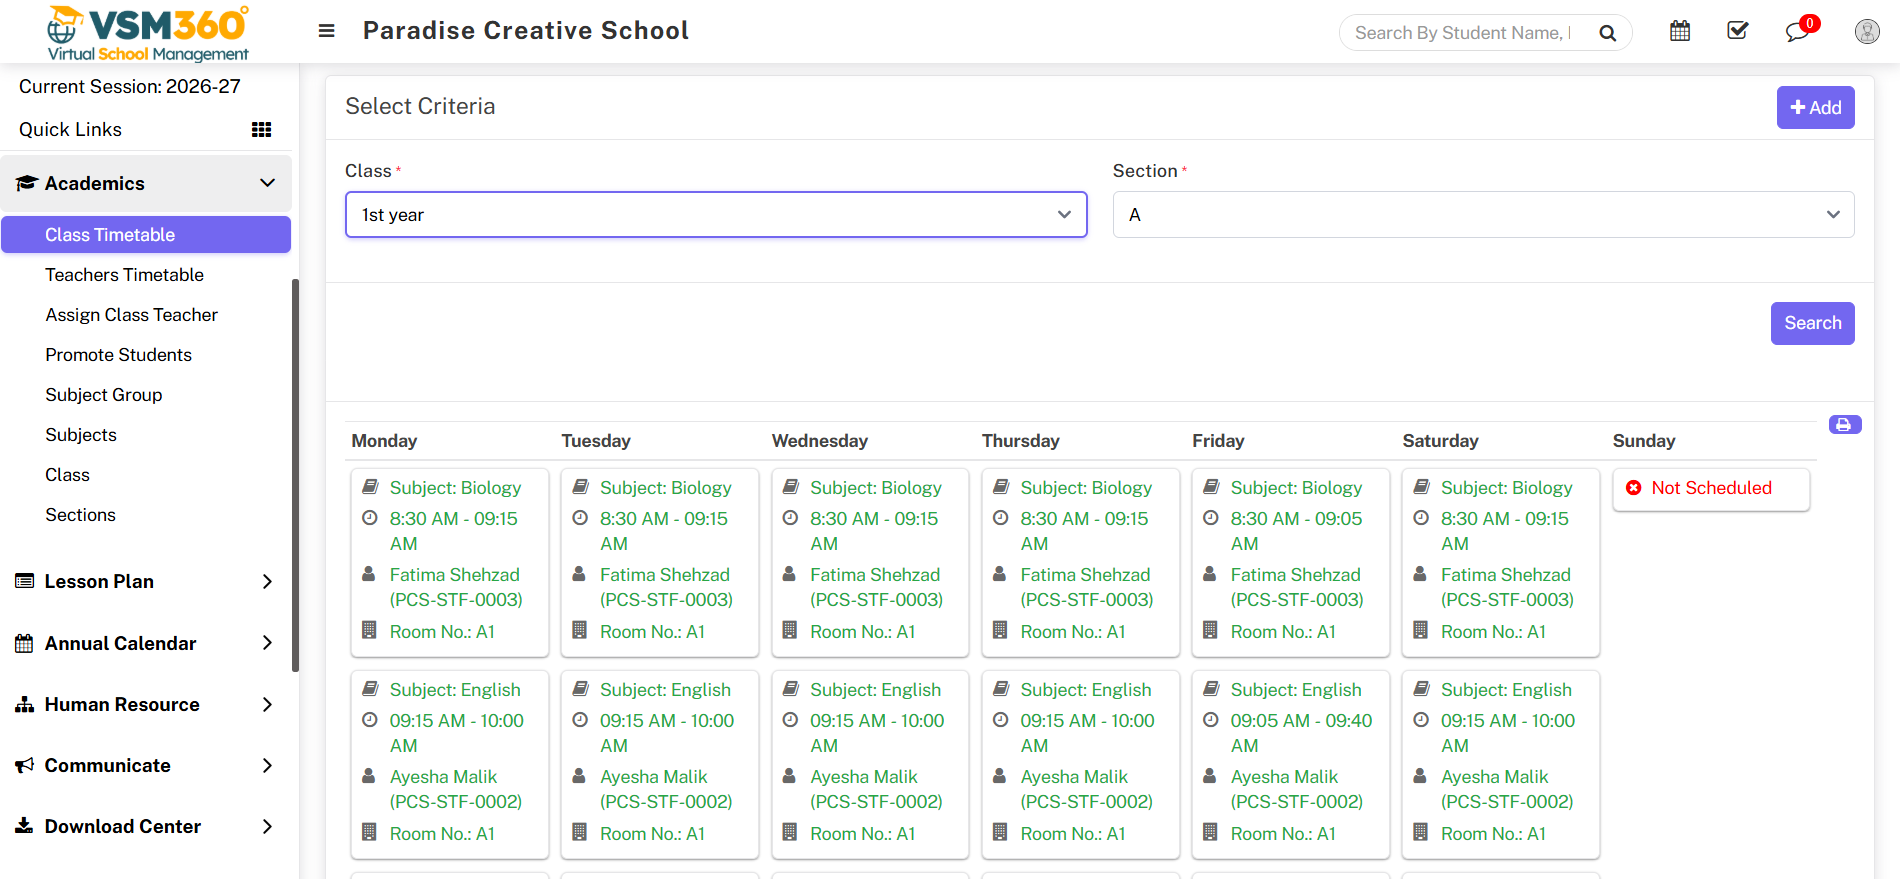The width and height of the screenshot is (1900, 879).
Task: Open Promote Students menu item
Action: [x=118, y=355]
